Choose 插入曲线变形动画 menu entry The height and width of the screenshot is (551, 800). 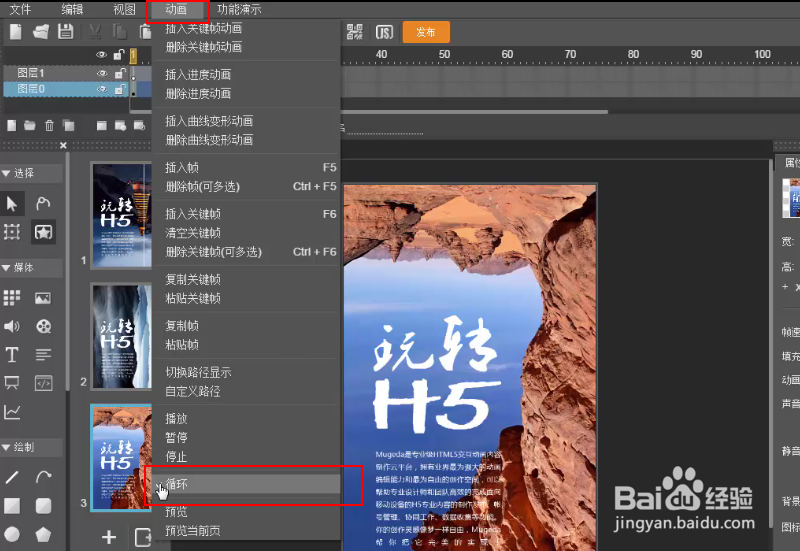click(x=246, y=121)
